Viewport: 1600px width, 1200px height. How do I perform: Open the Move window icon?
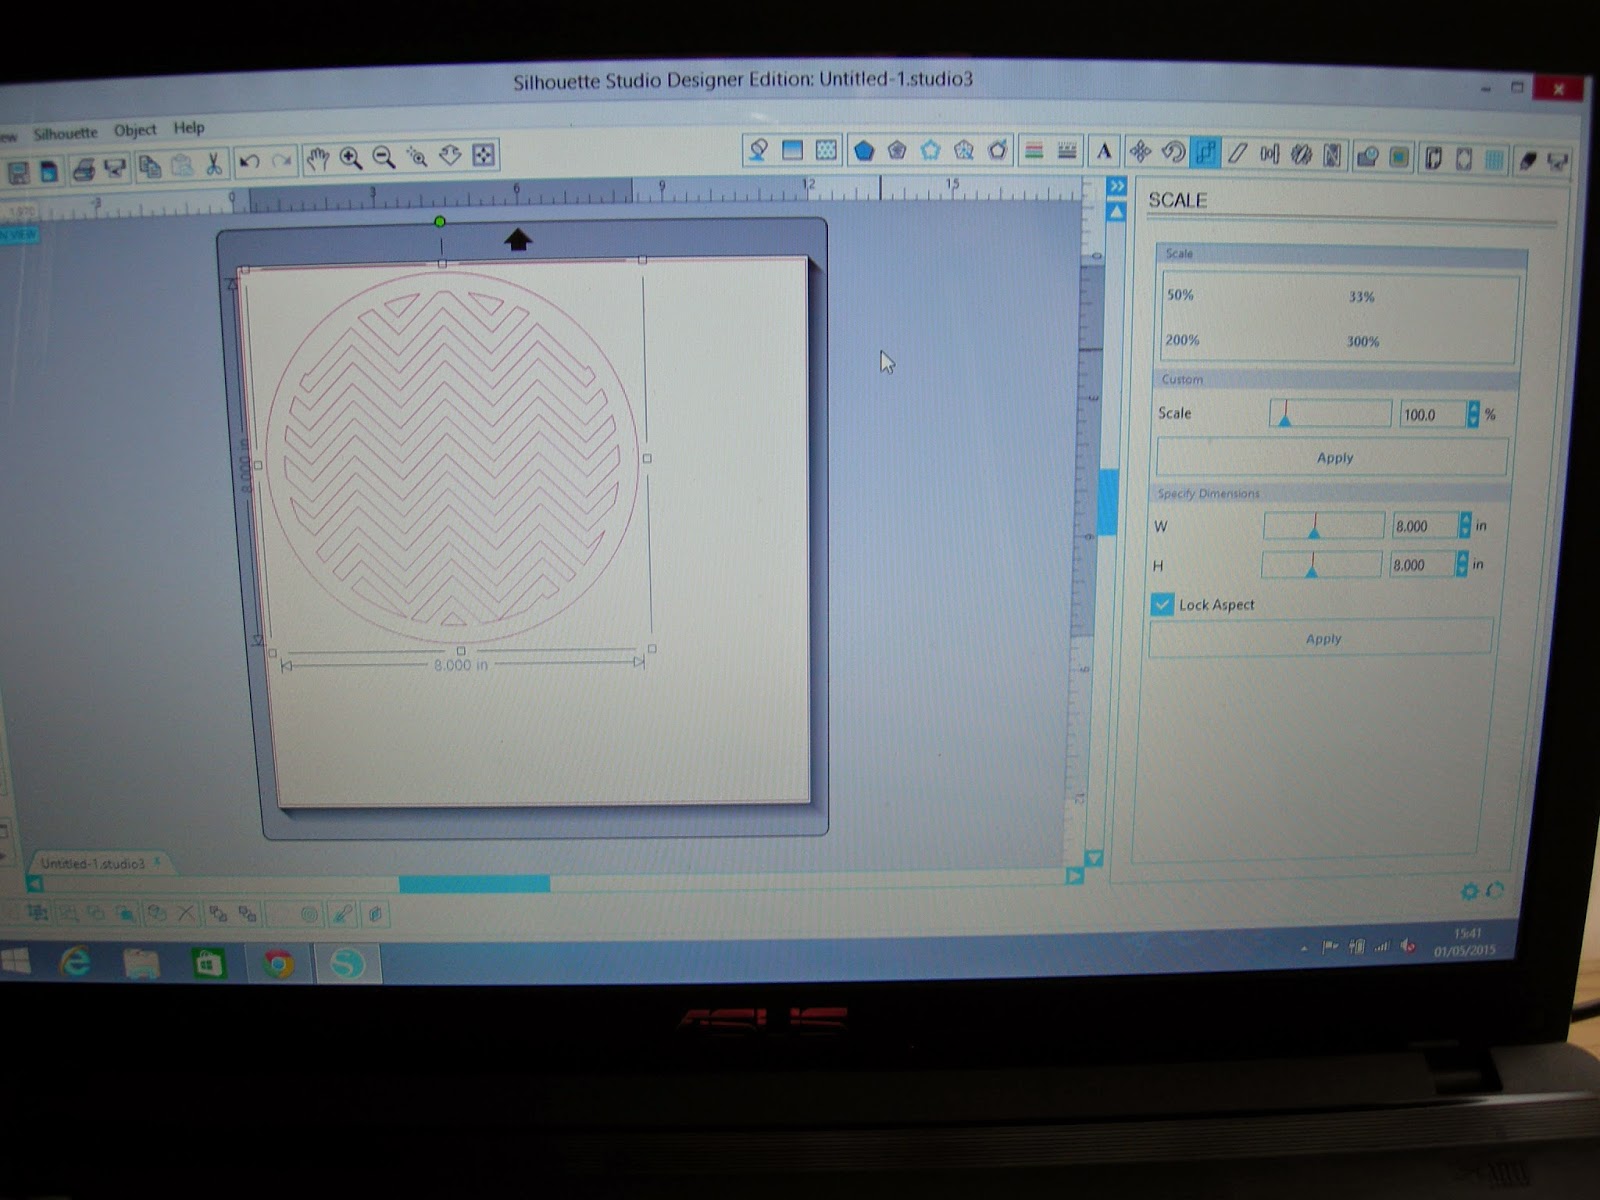click(1140, 152)
